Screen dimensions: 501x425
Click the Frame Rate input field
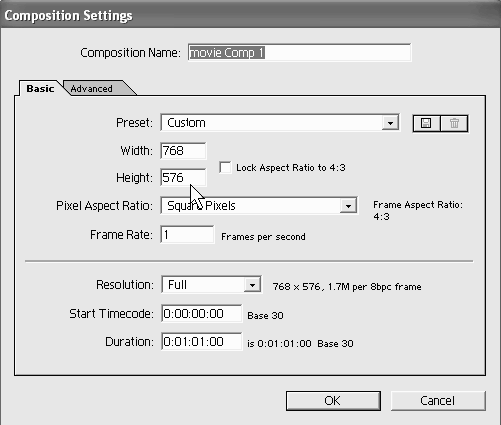187,235
